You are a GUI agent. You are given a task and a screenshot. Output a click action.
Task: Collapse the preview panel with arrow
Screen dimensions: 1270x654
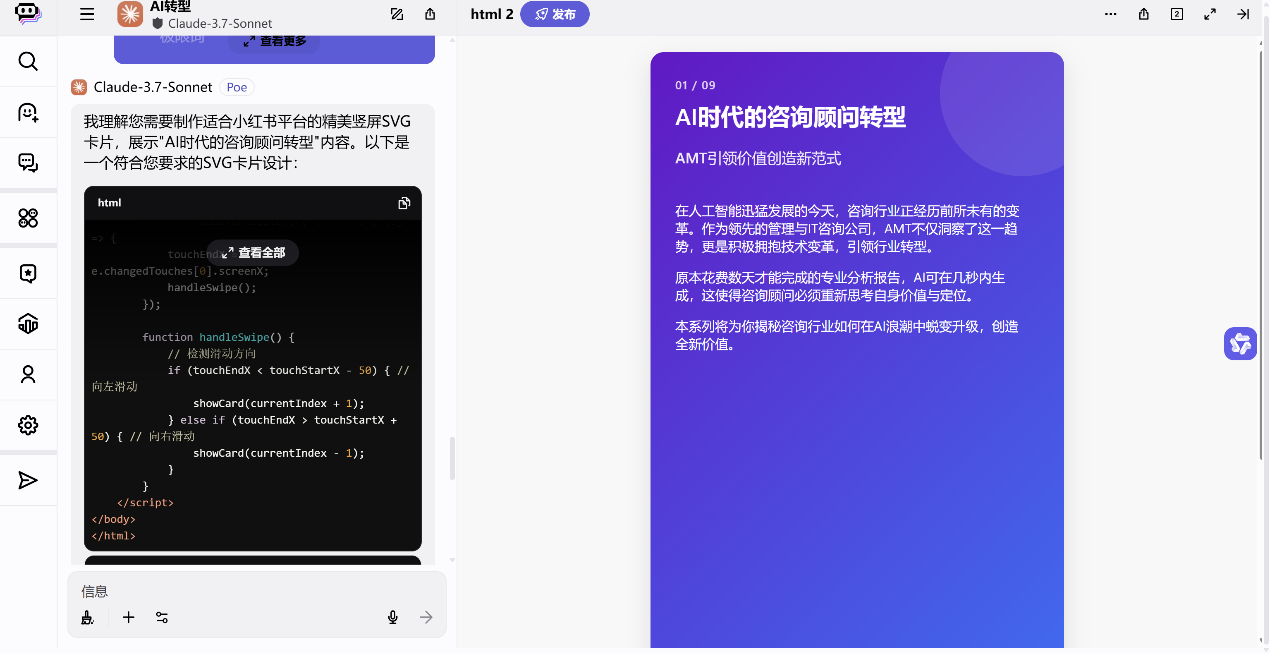click(1243, 14)
